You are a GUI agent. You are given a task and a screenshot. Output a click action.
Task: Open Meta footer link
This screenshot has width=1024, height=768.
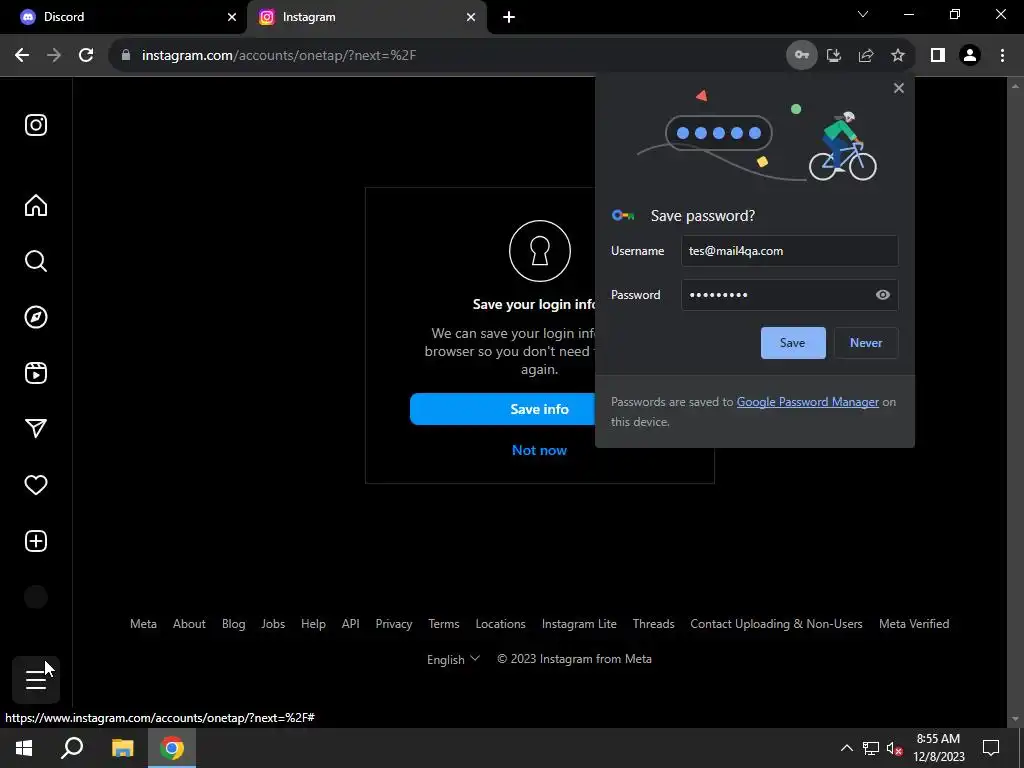point(143,624)
